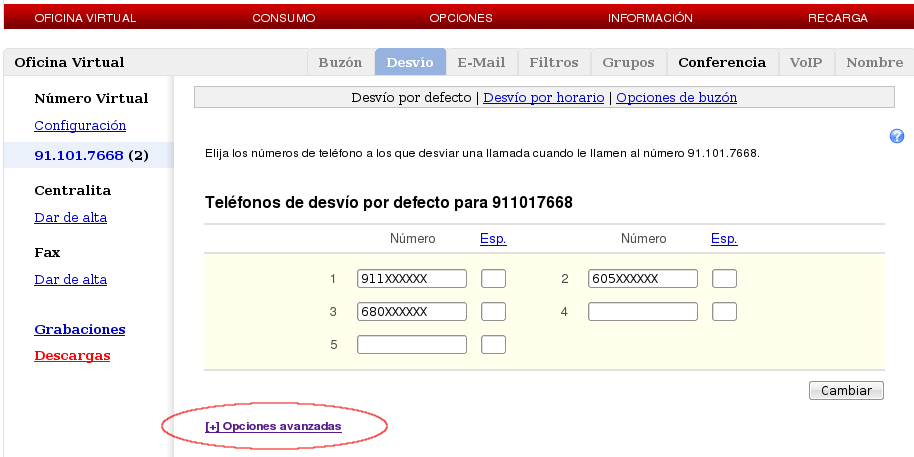Select the E-Mail tab

tap(481, 62)
